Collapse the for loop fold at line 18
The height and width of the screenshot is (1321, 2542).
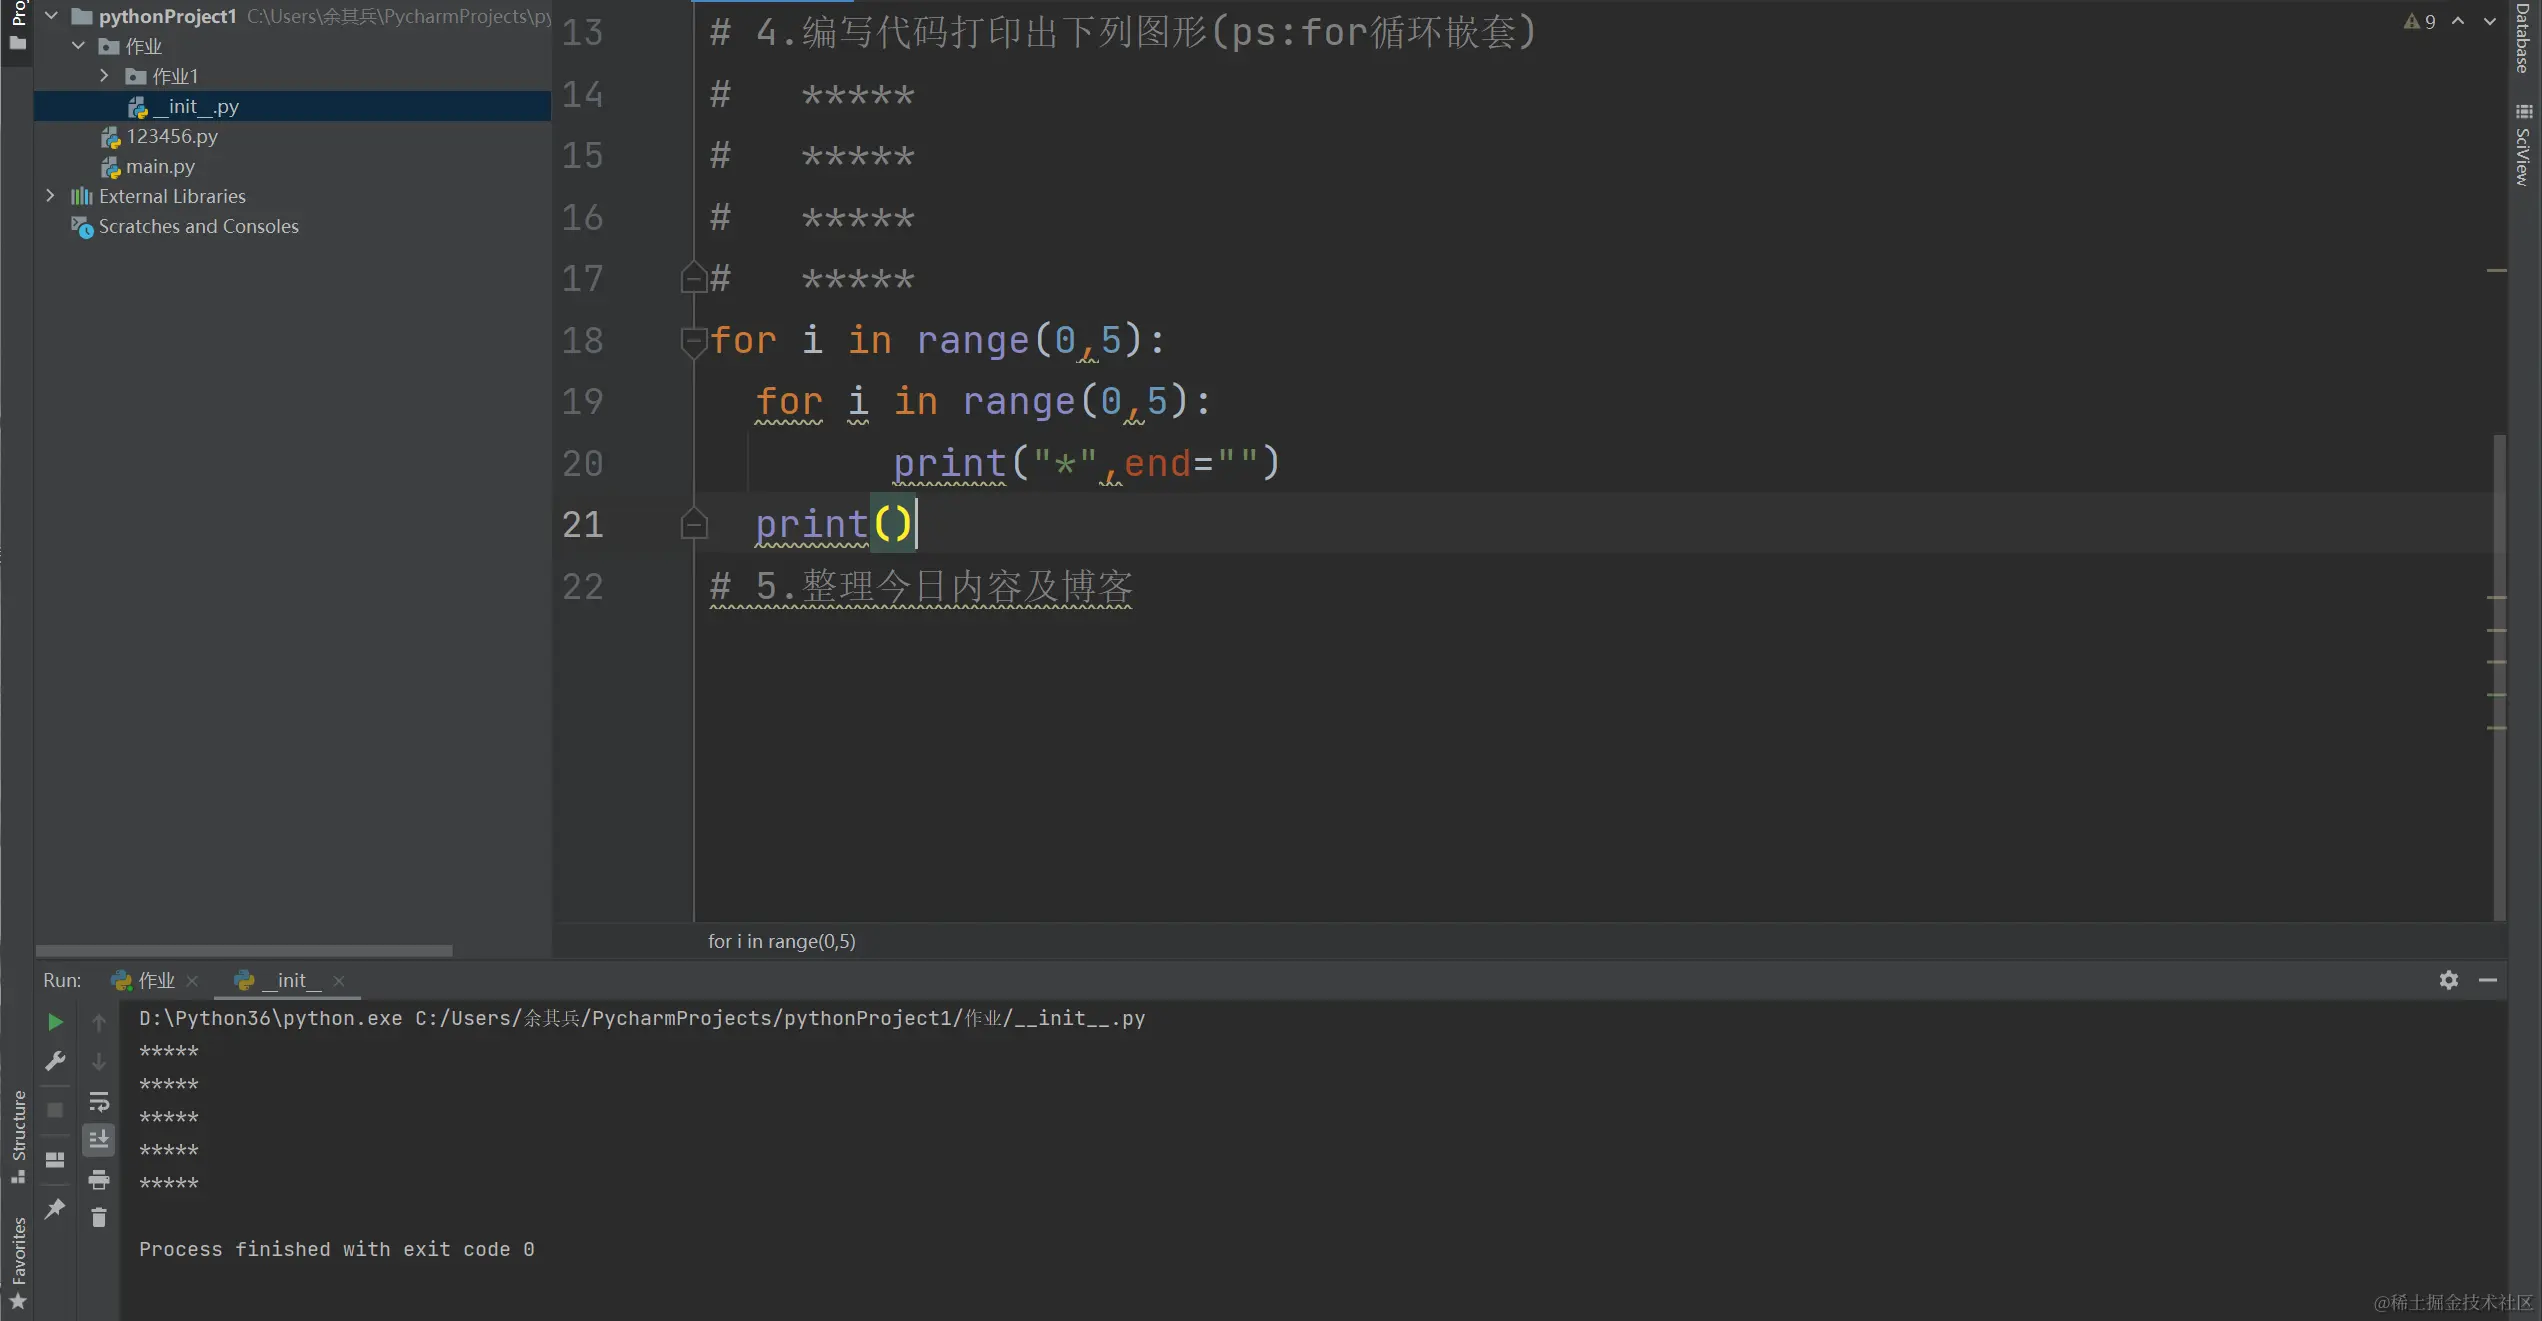point(693,340)
